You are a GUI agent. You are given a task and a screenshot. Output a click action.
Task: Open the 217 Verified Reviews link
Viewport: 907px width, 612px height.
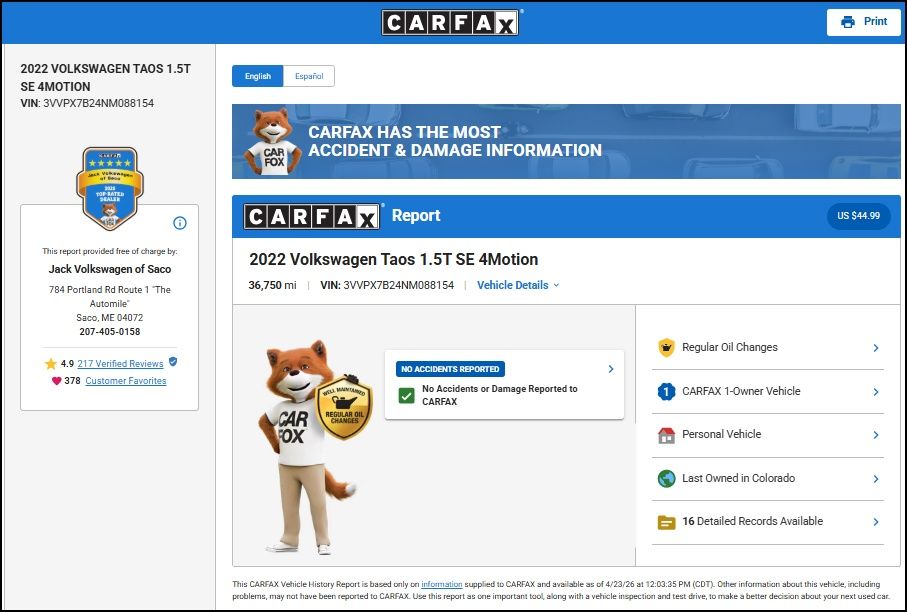pyautogui.click(x=120, y=364)
